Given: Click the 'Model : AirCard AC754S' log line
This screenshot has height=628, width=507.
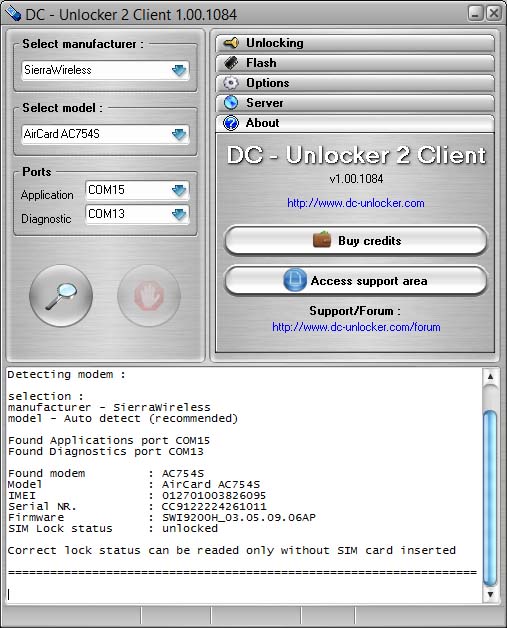Looking at the screenshot, I should click(x=134, y=484).
